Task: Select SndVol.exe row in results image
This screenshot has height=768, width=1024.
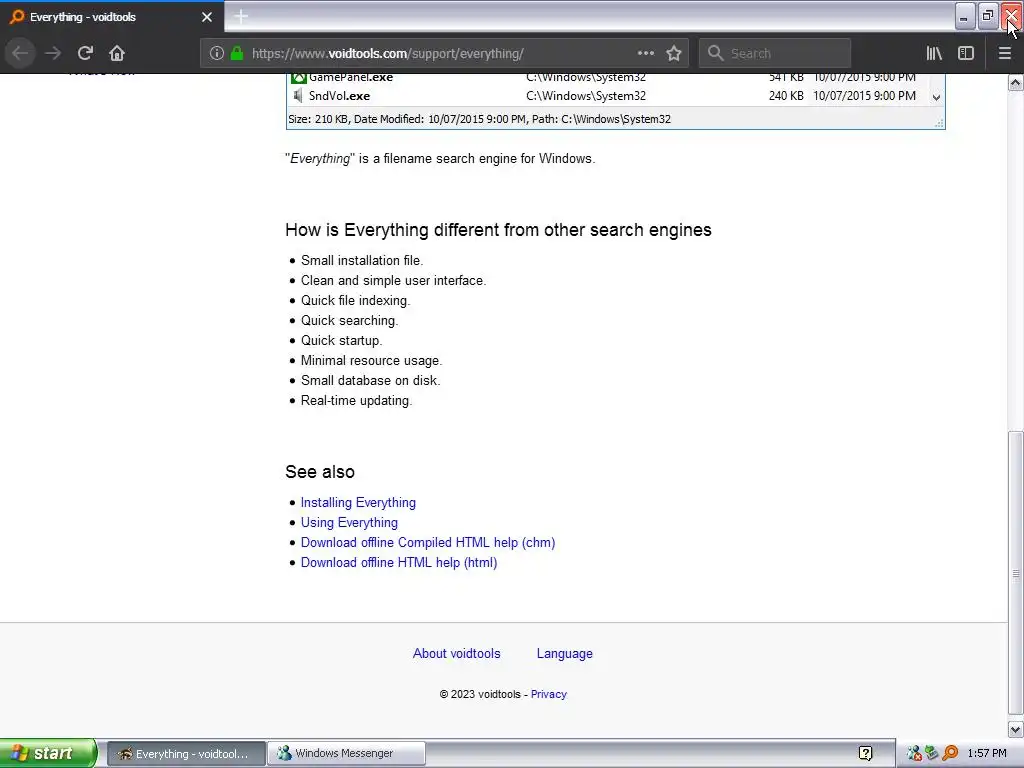Action: [608, 96]
